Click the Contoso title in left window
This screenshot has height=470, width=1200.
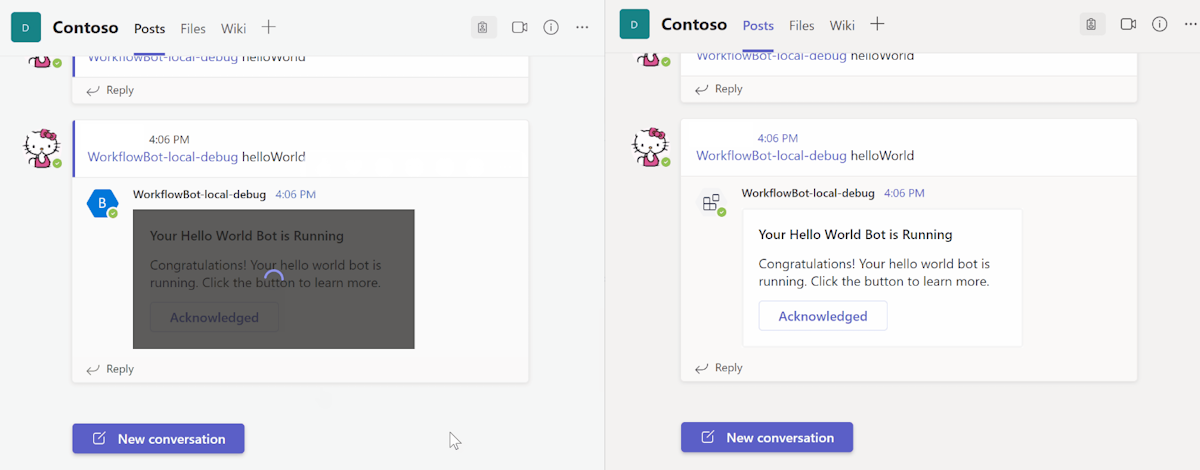[x=85, y=27]
